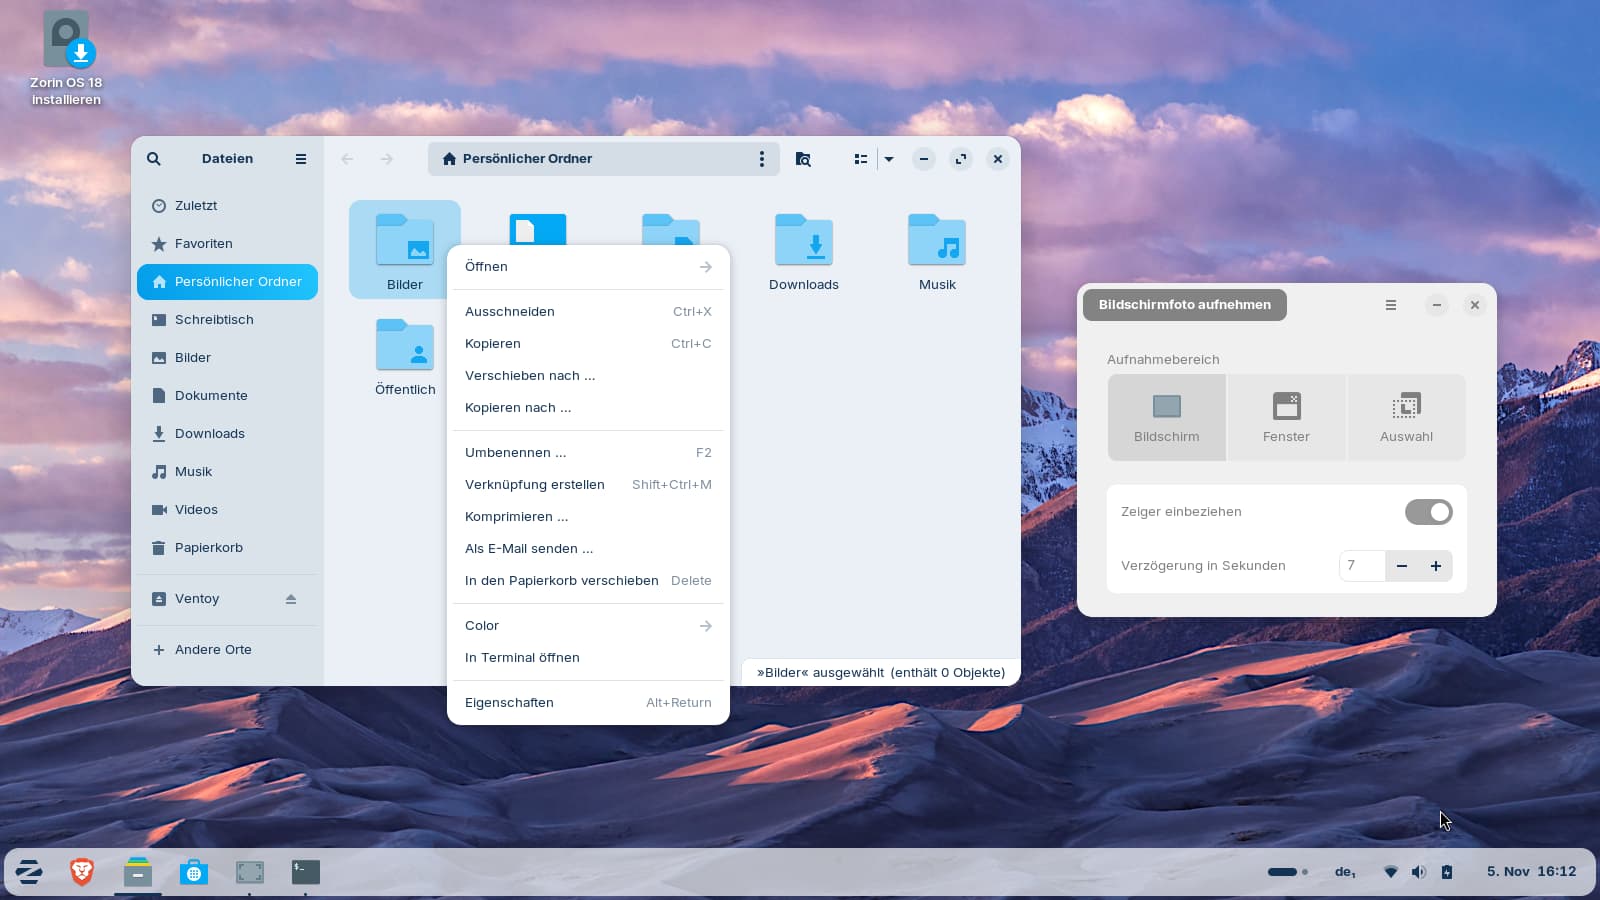This screenshot has width=1600, height=900.
Task: Expand the view options dropdown arrow
Action: point(889,159)
